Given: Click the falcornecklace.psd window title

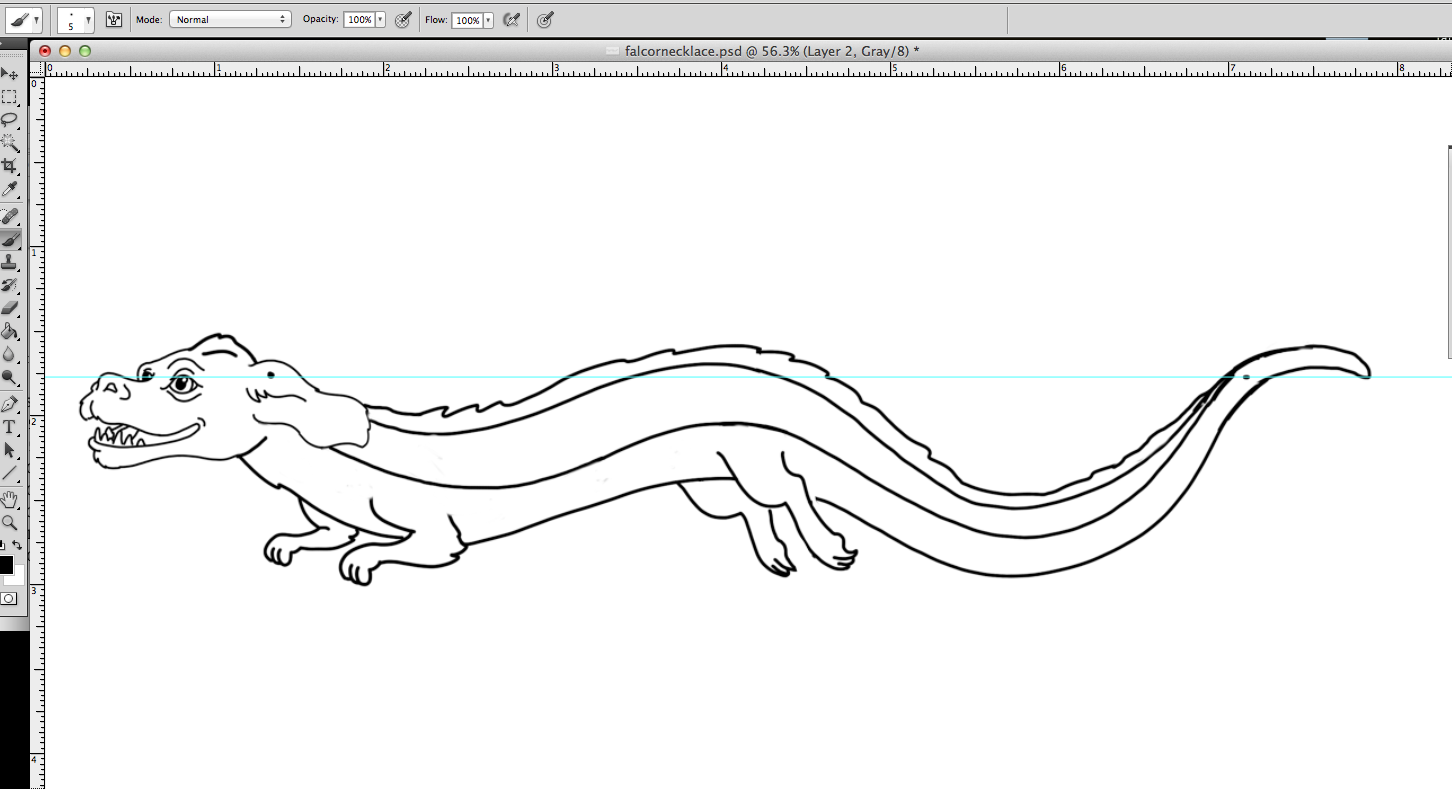Looking at the screenshot, I should point(772,50).
